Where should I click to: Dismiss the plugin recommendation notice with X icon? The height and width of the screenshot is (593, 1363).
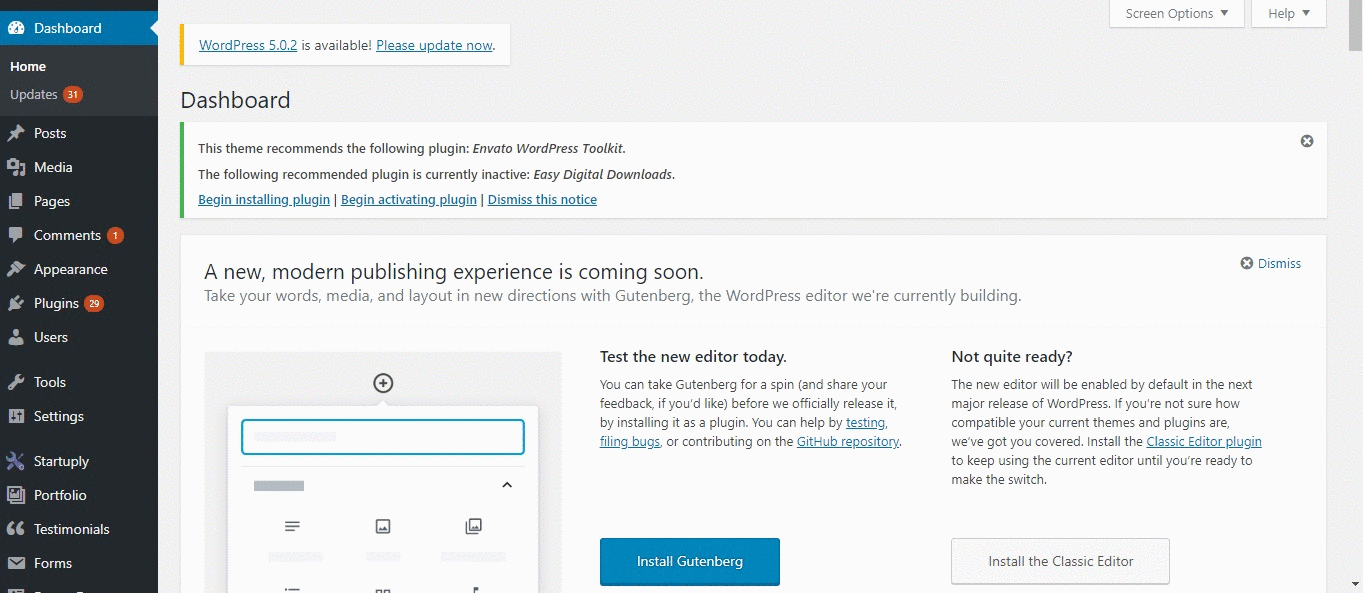[1307, 141]
